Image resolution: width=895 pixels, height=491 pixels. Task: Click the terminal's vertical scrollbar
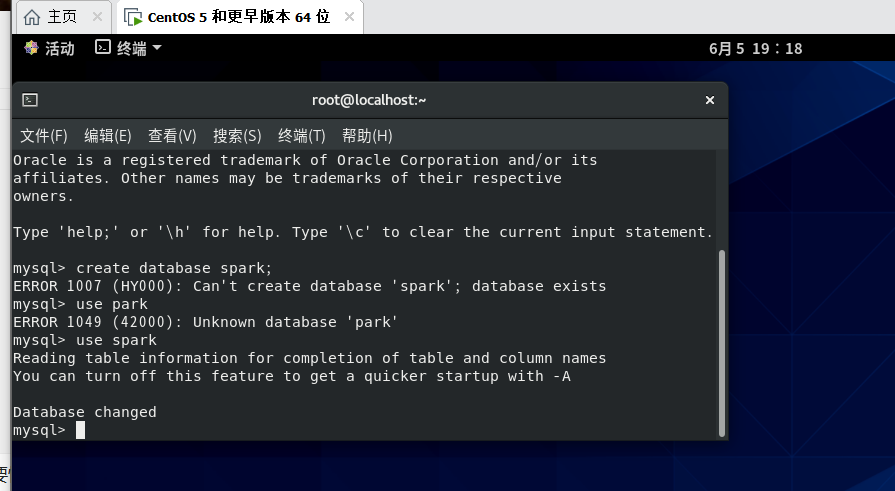(722, 340)
